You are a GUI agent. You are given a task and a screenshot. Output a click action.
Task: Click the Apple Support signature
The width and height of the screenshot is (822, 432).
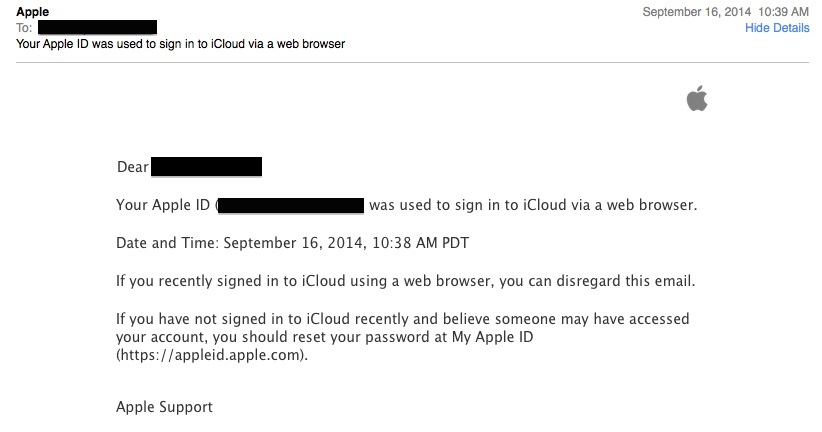point(164,407)
